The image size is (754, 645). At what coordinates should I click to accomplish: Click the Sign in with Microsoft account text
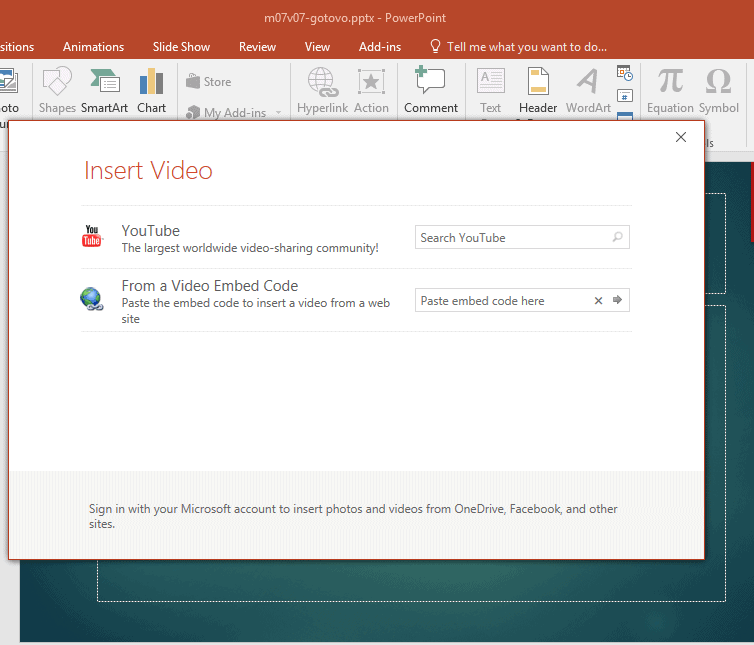[x=353, y=516]
